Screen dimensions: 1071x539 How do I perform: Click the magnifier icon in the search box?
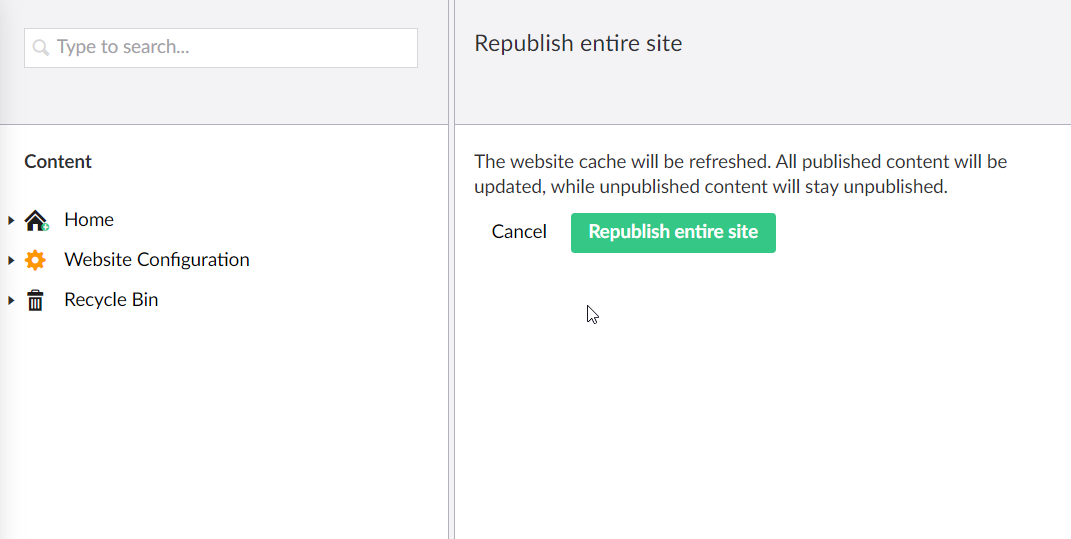[x=40, y=48]
